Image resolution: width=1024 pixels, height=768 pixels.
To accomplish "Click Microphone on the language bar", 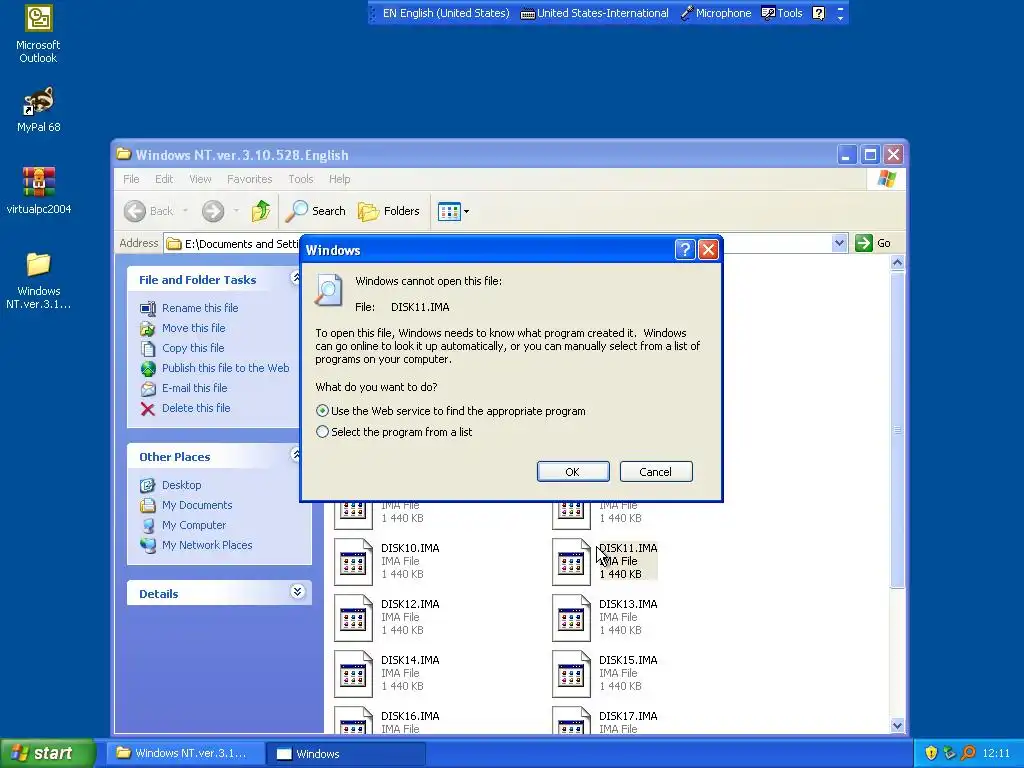I will click(x=716, y=13).
